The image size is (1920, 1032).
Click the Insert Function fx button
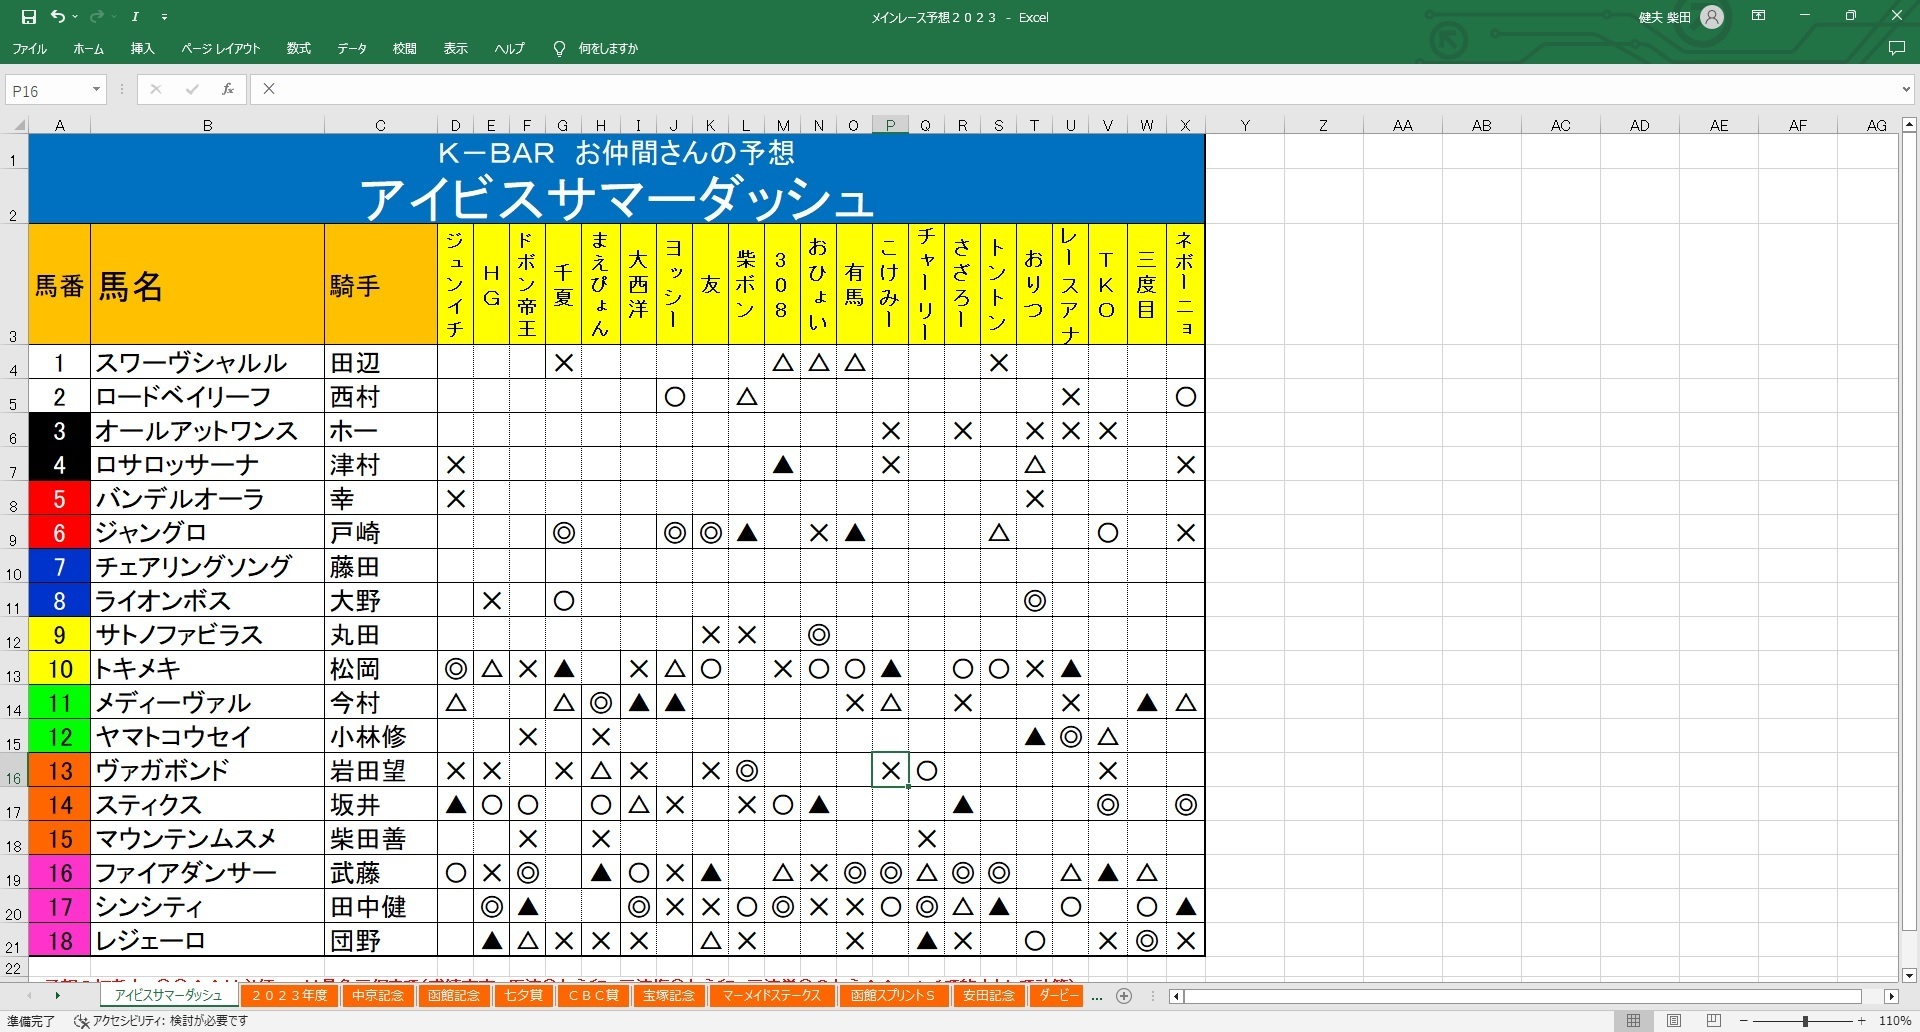[228, 89]
